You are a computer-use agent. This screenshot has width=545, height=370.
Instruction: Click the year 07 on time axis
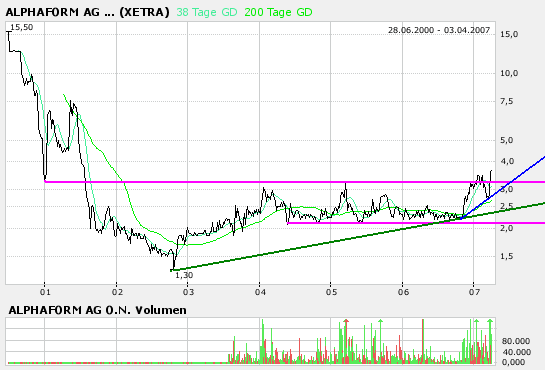474,292
